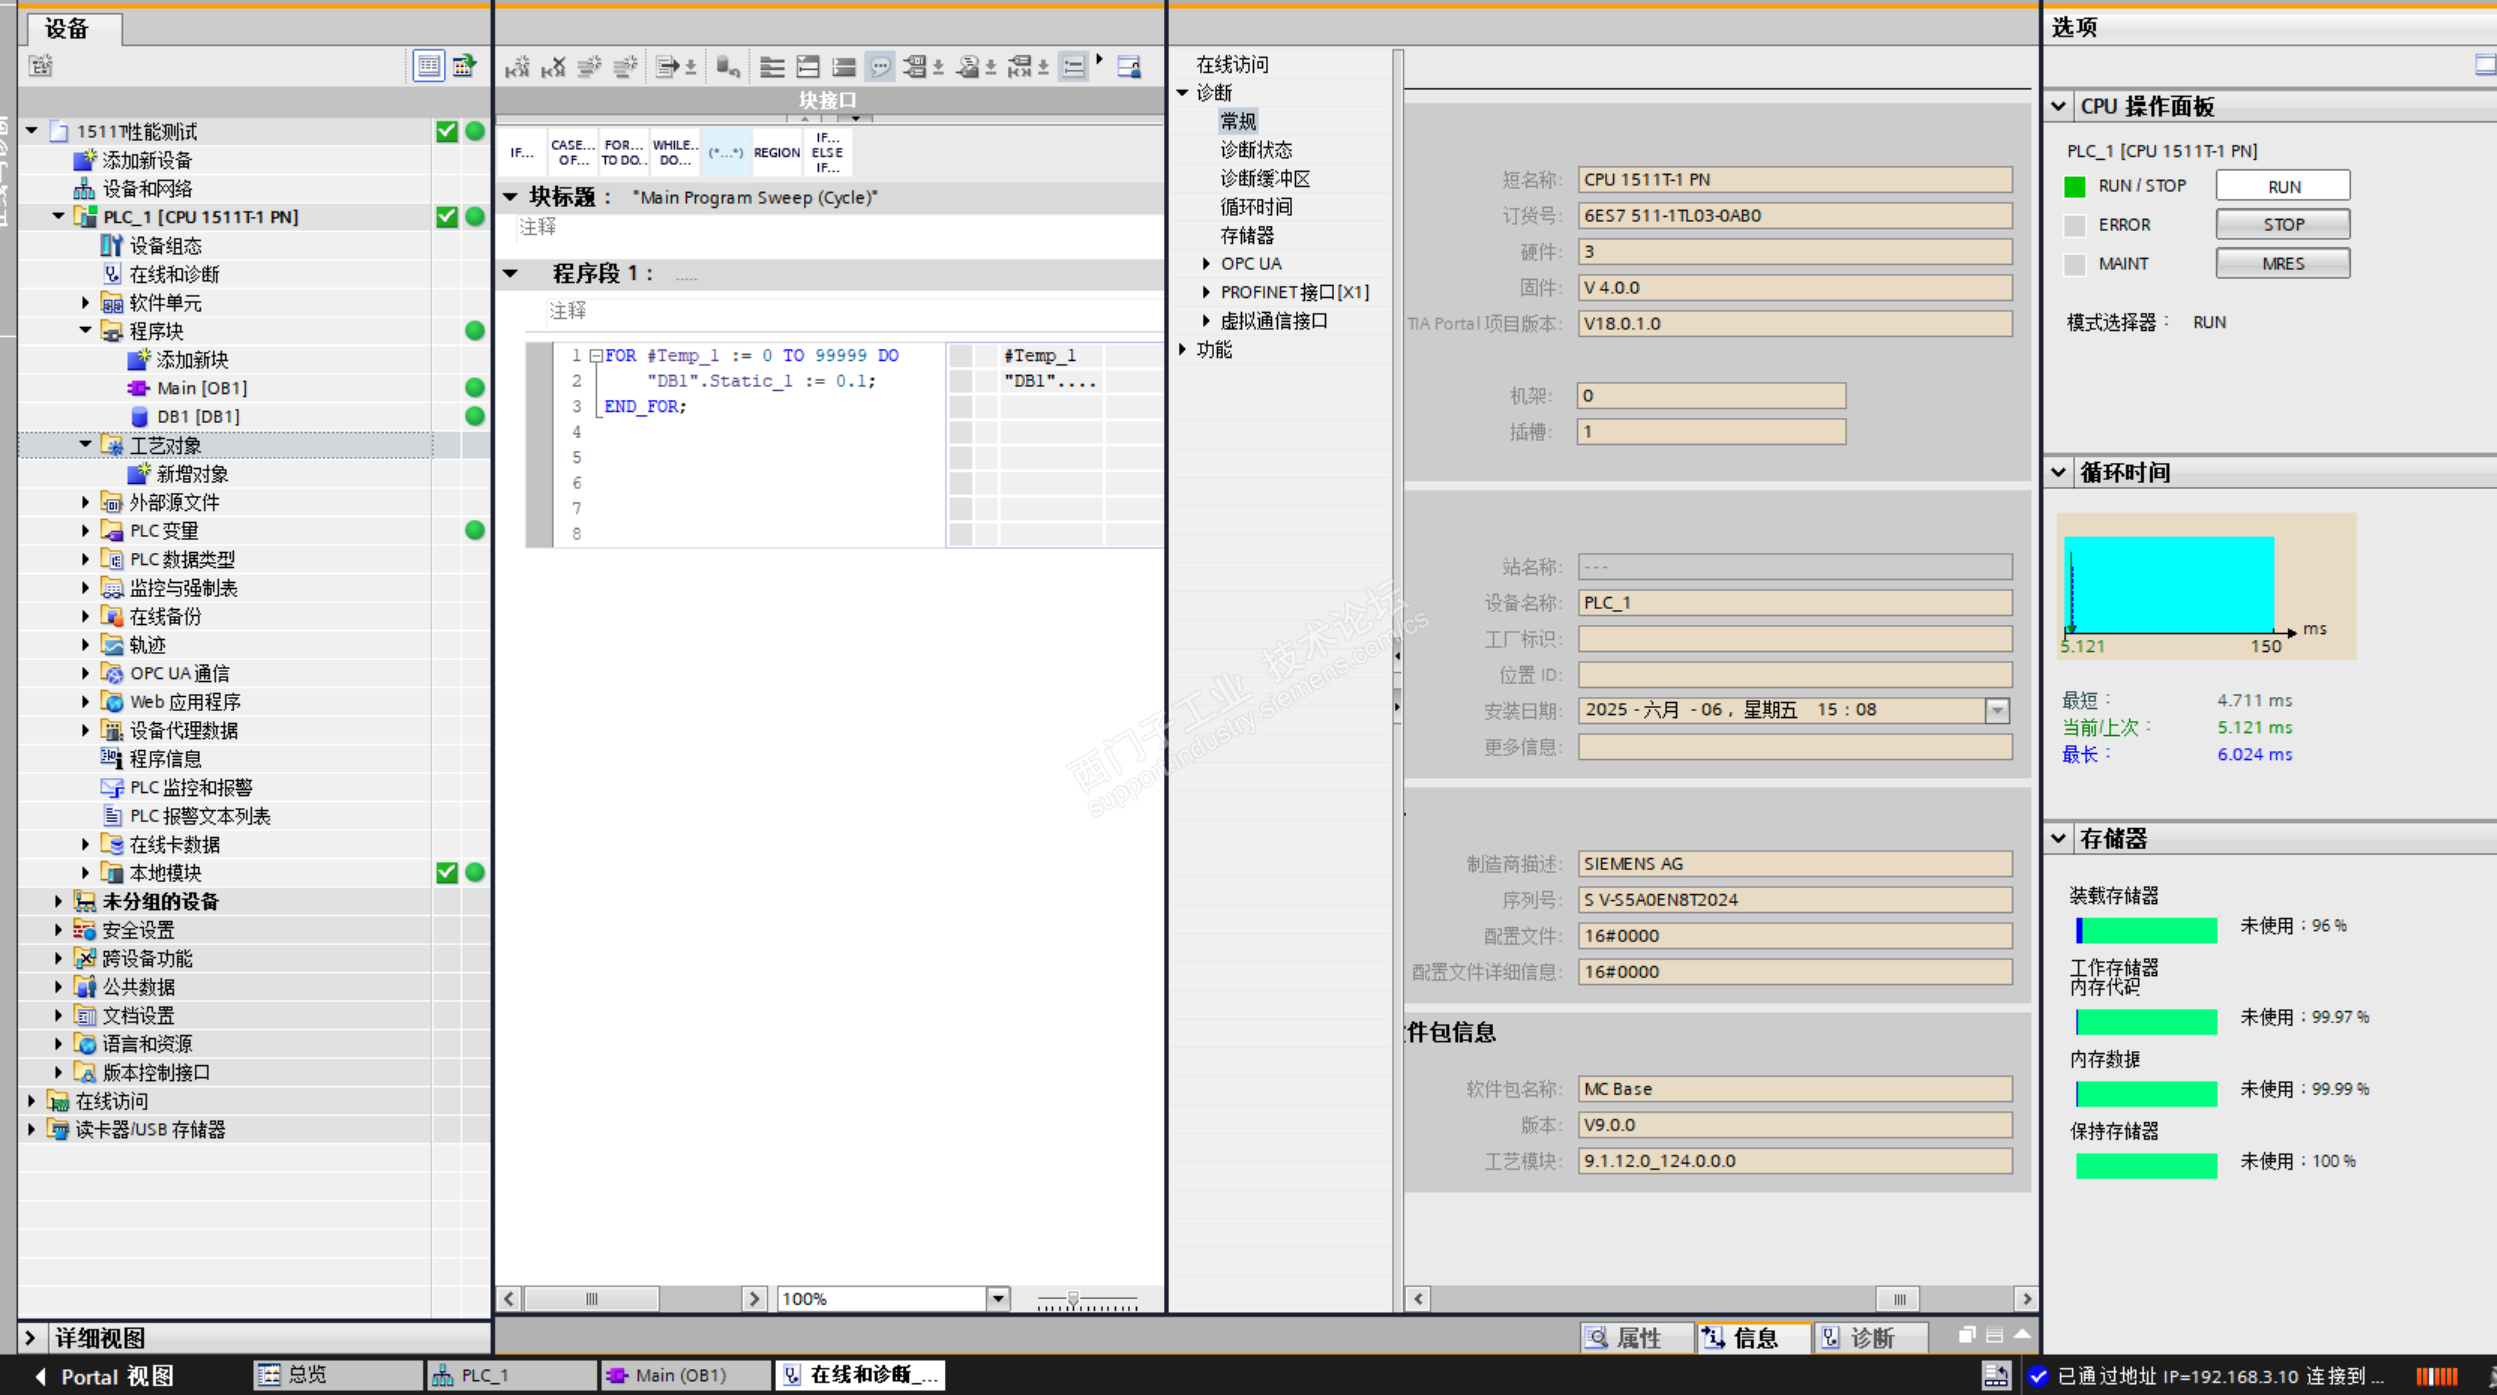Expand the OPC UA diagnostics node
2497x1395 pixels.
tap(1206, 264)
